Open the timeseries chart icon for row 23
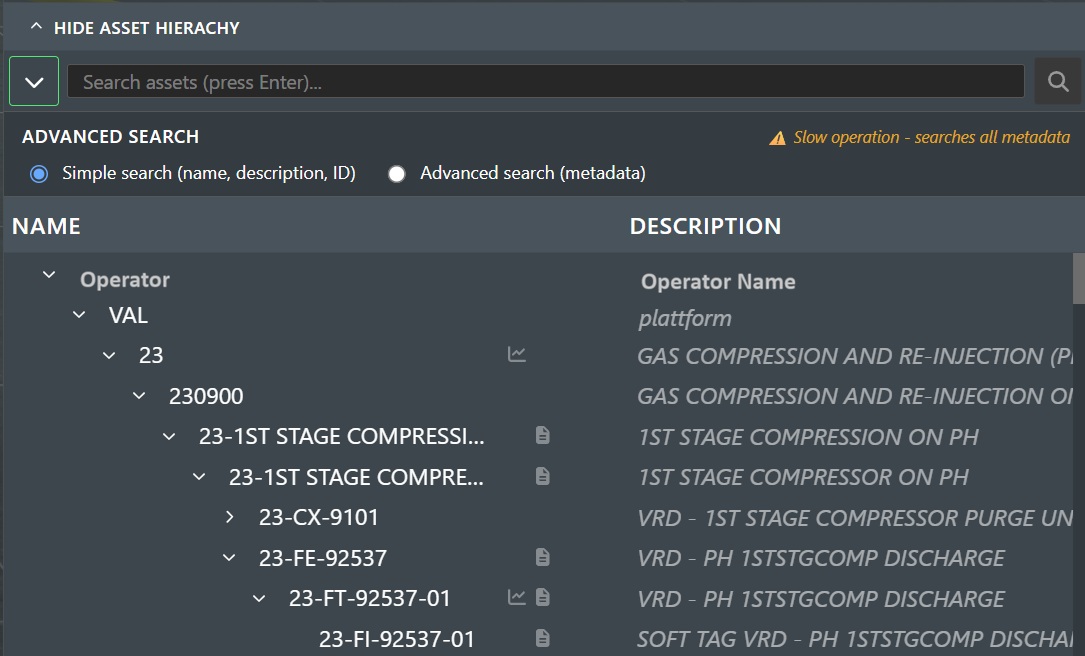 tap(516, 354)
